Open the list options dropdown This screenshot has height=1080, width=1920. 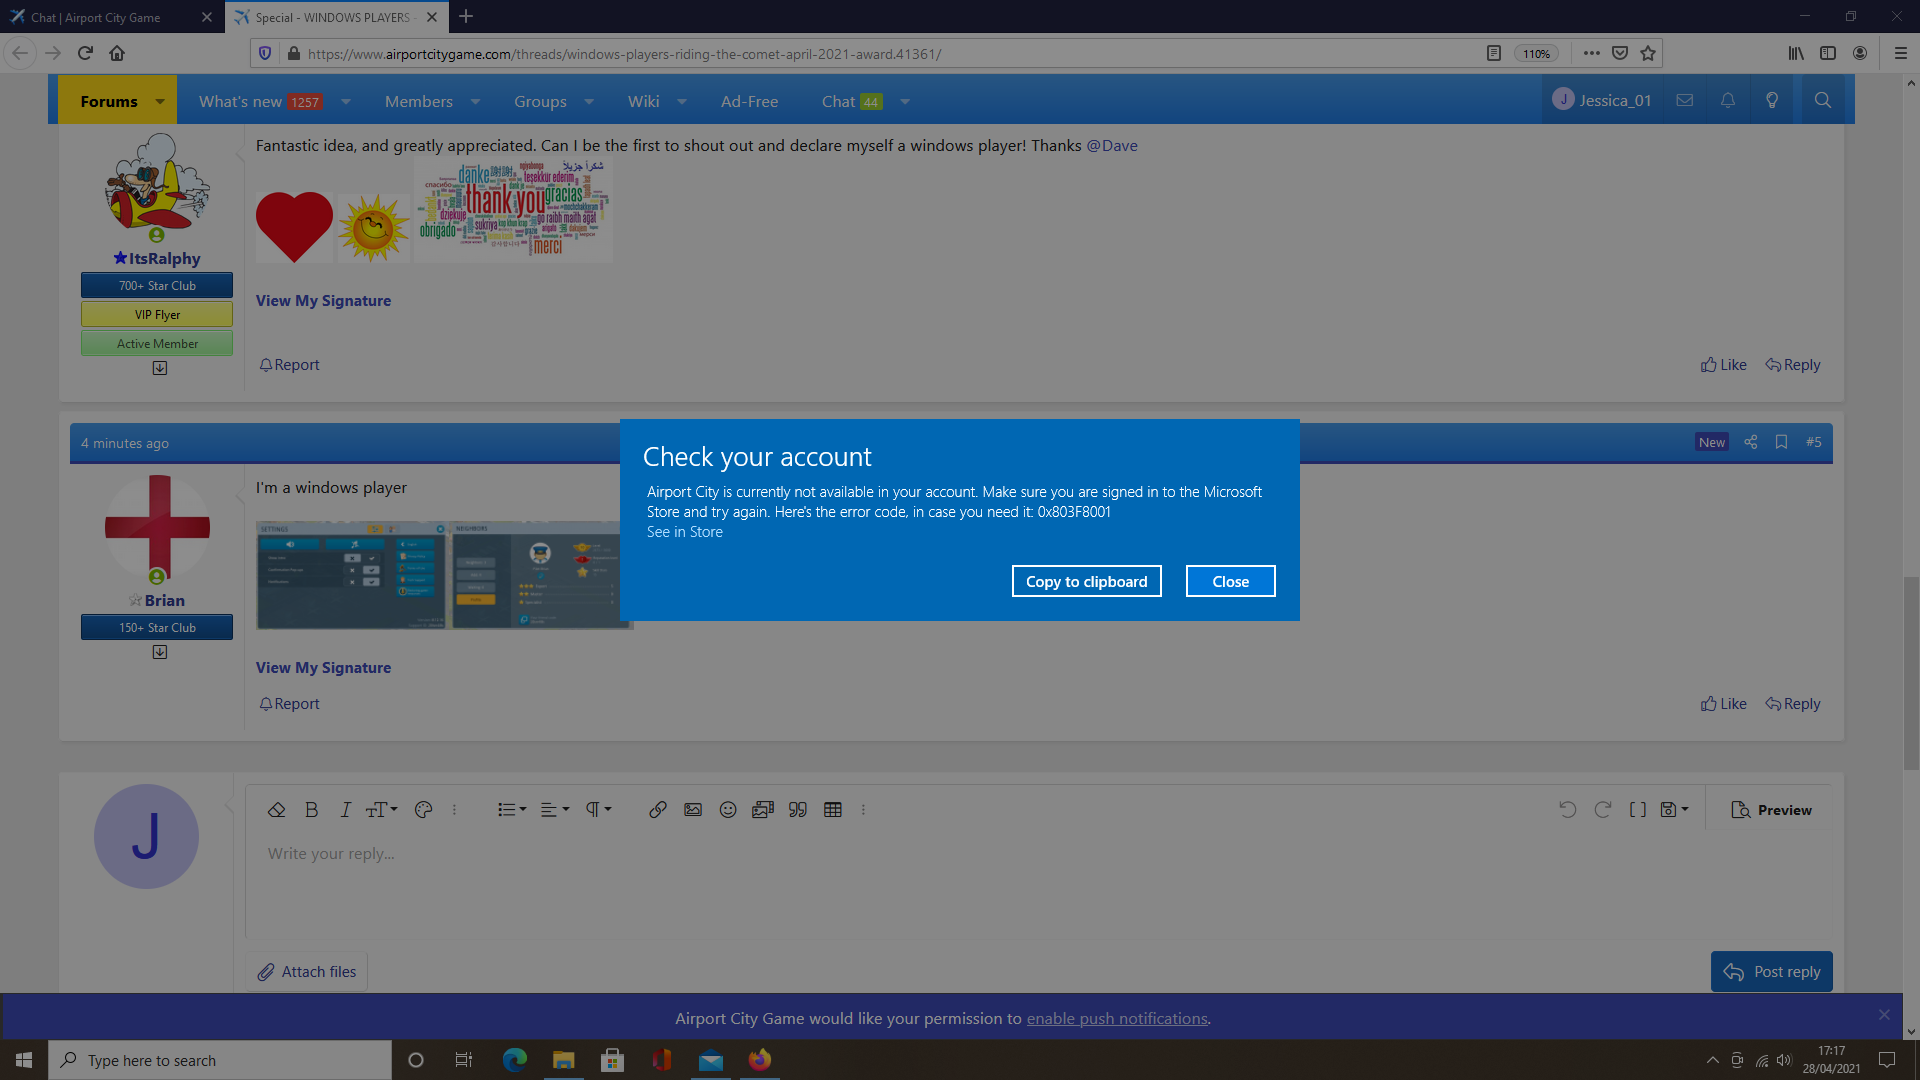512,810
